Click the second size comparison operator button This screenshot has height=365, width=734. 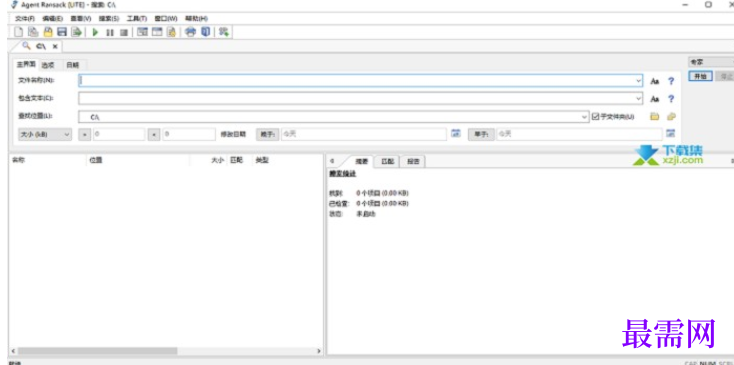(154, 134)
